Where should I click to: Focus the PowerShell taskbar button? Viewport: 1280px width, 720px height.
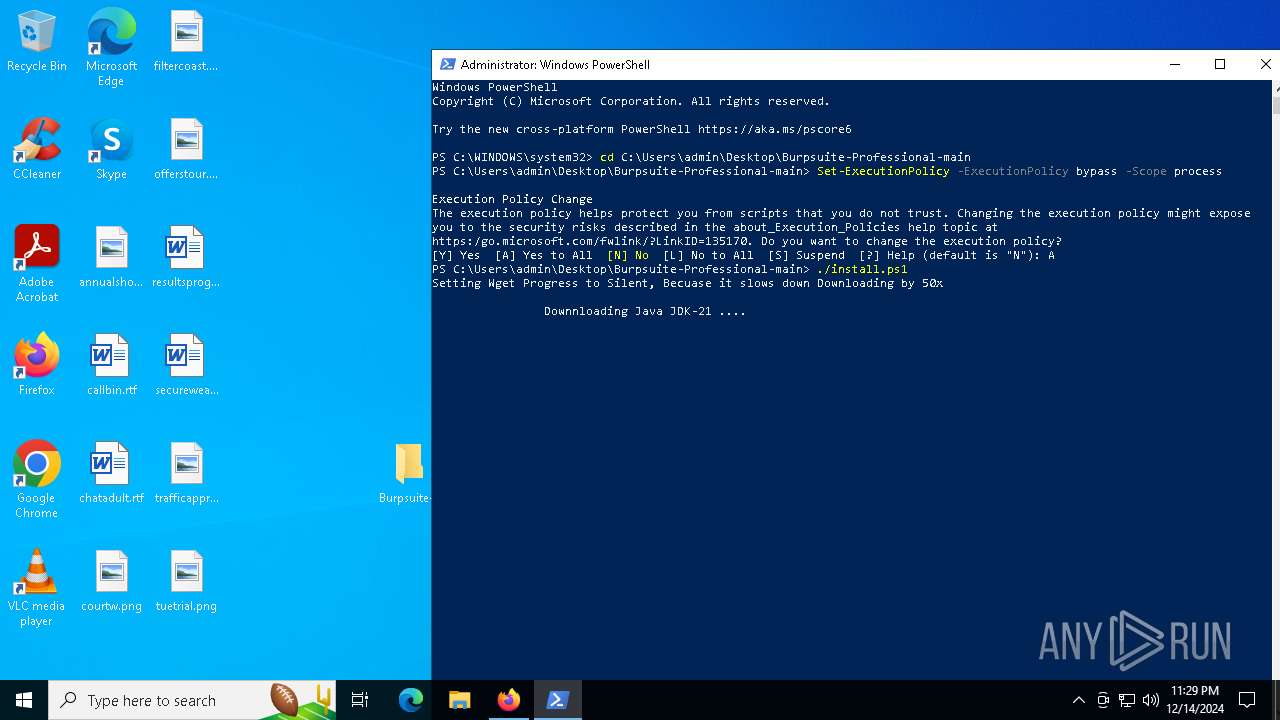coord(558,700)
